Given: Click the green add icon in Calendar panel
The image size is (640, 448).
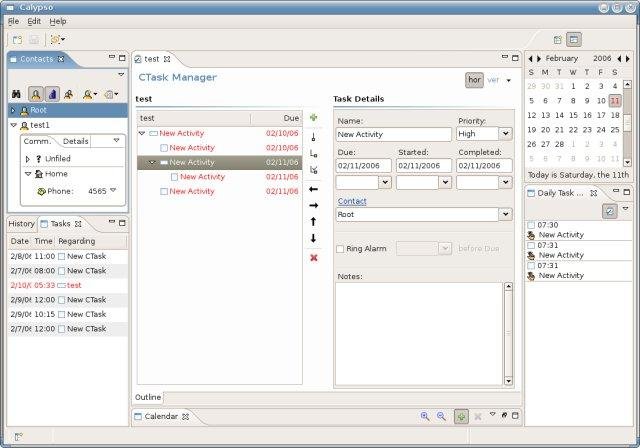Looking at the screenshot, I should [461, 417].
